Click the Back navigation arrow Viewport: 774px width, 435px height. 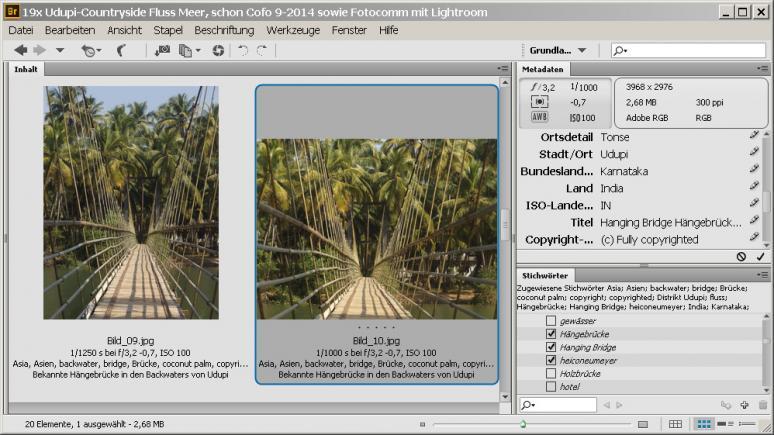point(21,50)
